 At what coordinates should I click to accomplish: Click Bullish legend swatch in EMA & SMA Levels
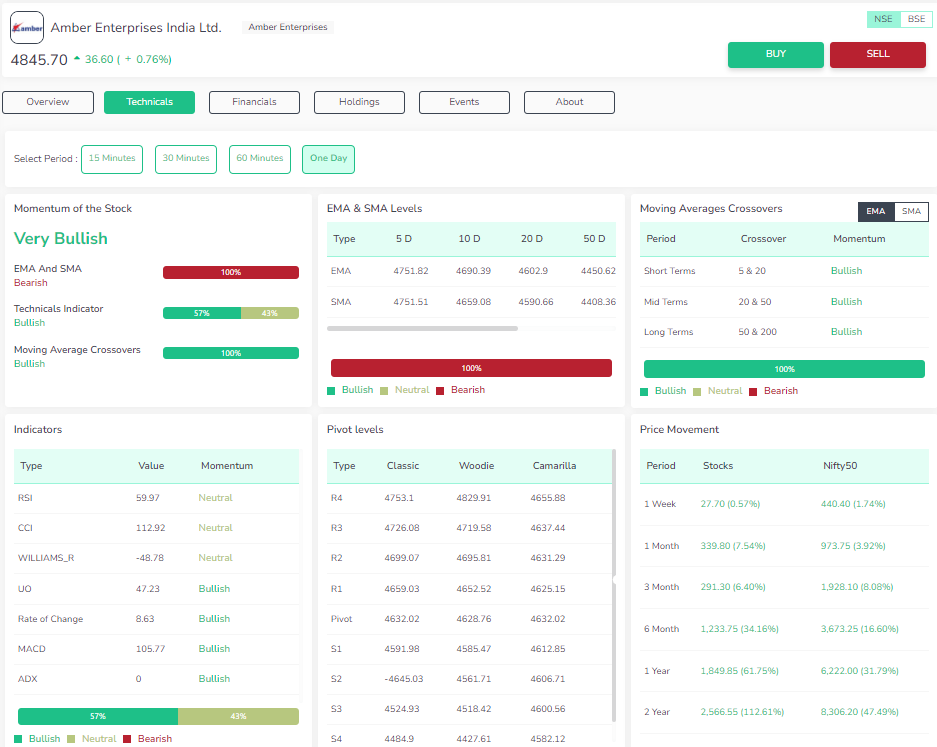(331, 391)
